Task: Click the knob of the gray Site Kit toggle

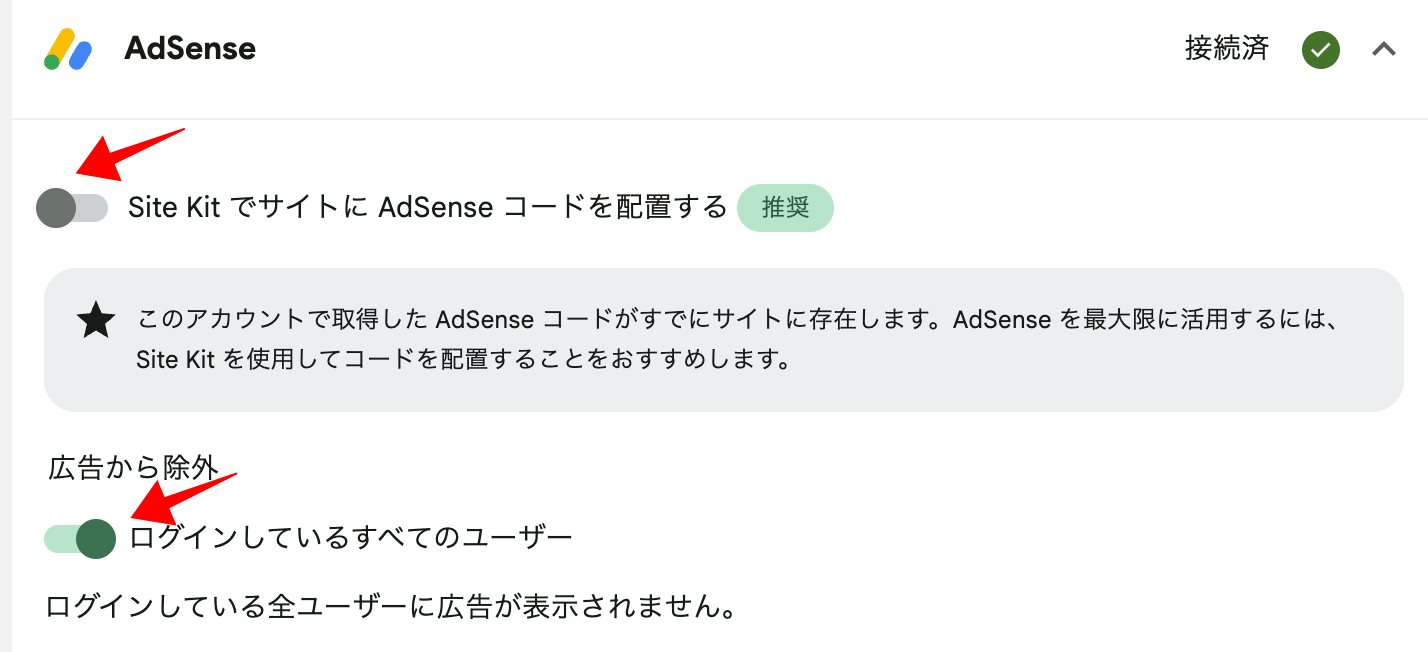Action: (58, 207)
